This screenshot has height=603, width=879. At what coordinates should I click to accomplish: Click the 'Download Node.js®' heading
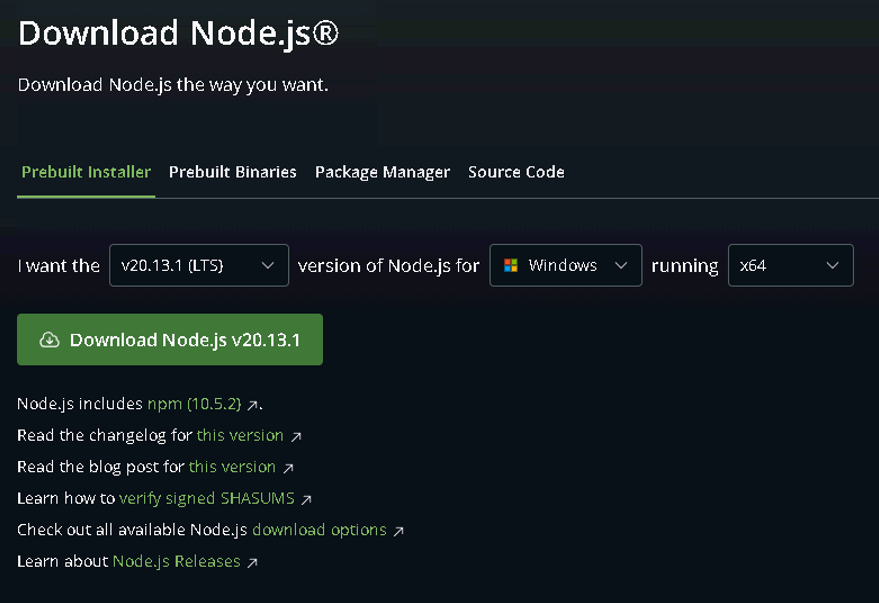[178, 33]
